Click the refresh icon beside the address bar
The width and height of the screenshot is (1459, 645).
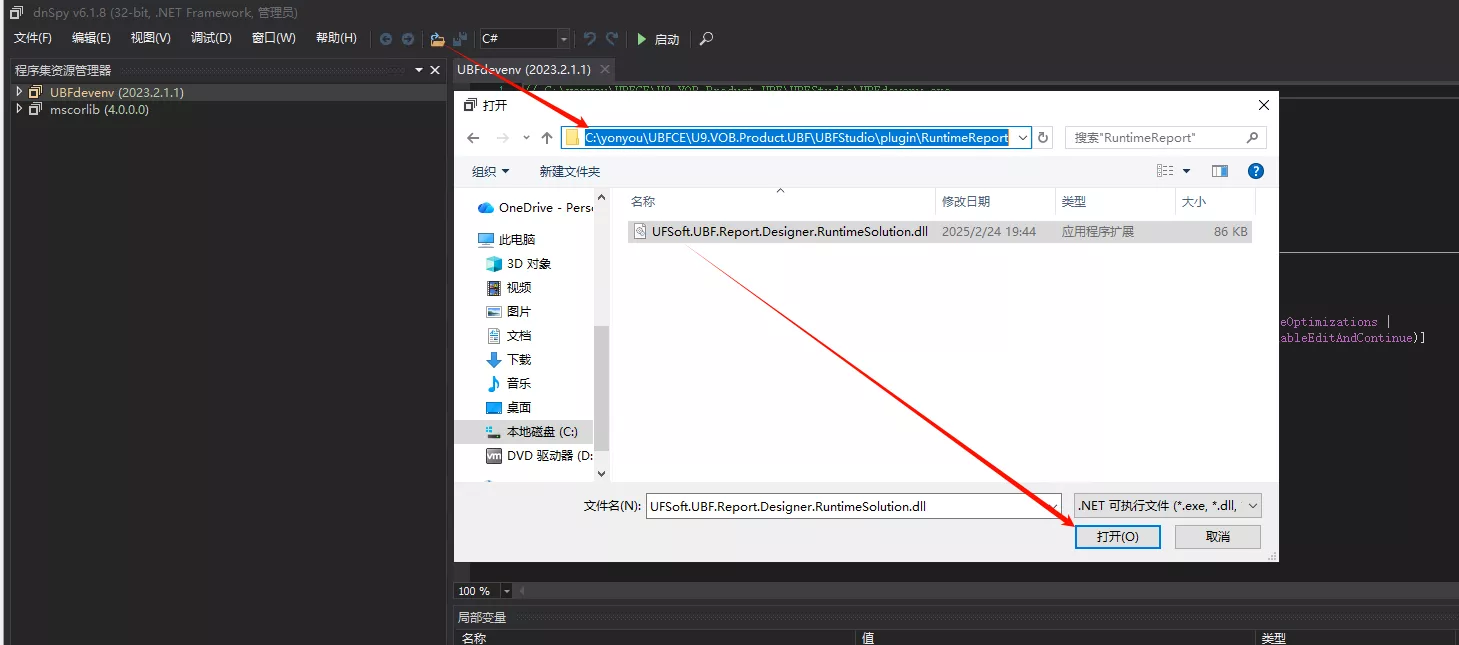tap(1044, 138)
